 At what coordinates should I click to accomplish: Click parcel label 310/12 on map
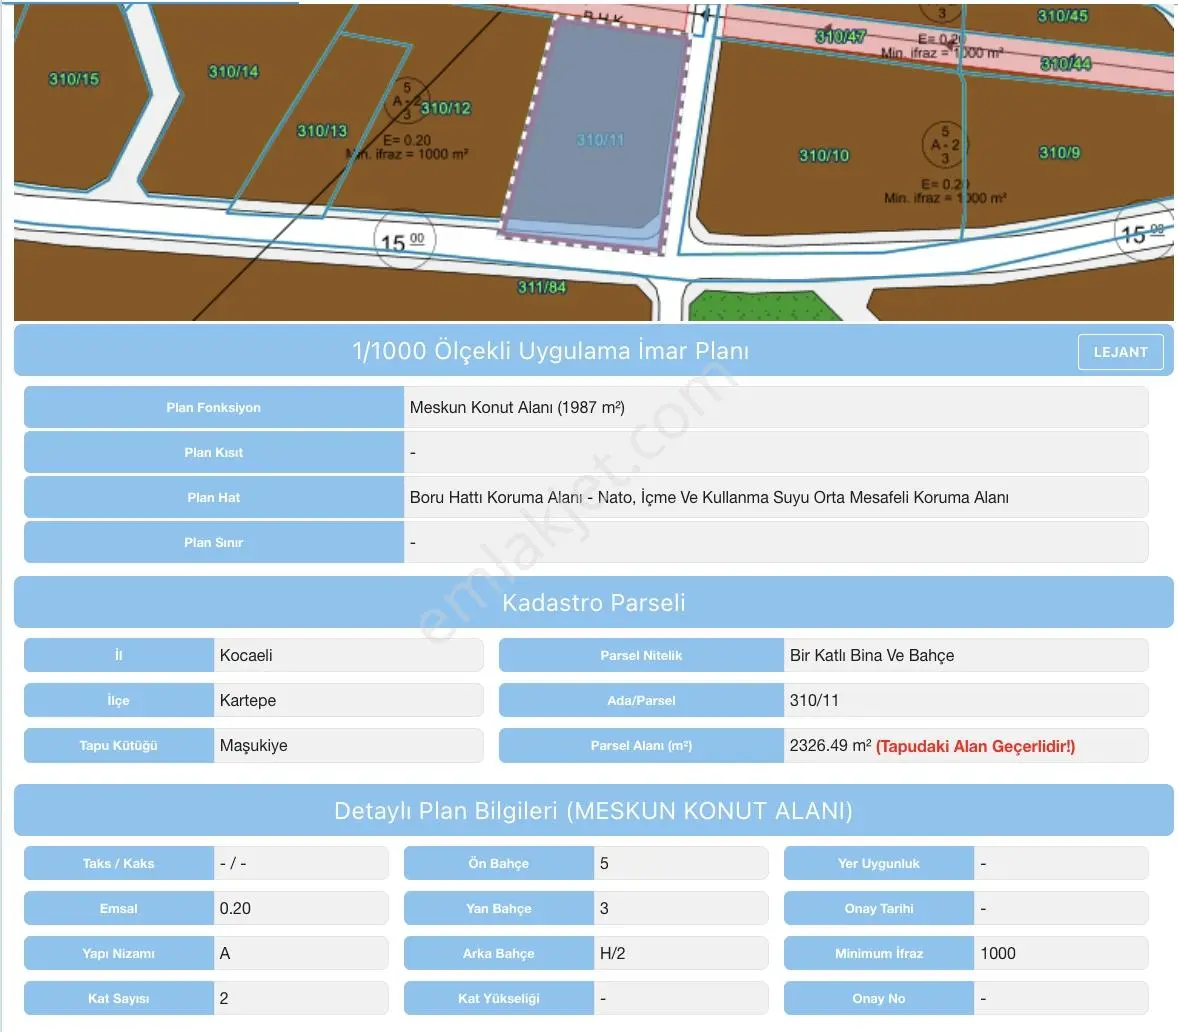[x=446, y=108]
